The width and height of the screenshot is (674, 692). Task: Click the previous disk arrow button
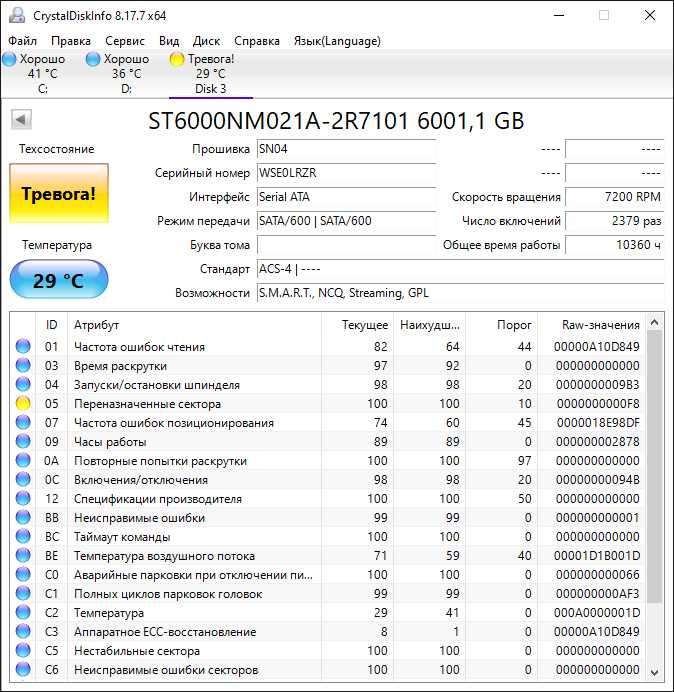[x=21, y=119]
